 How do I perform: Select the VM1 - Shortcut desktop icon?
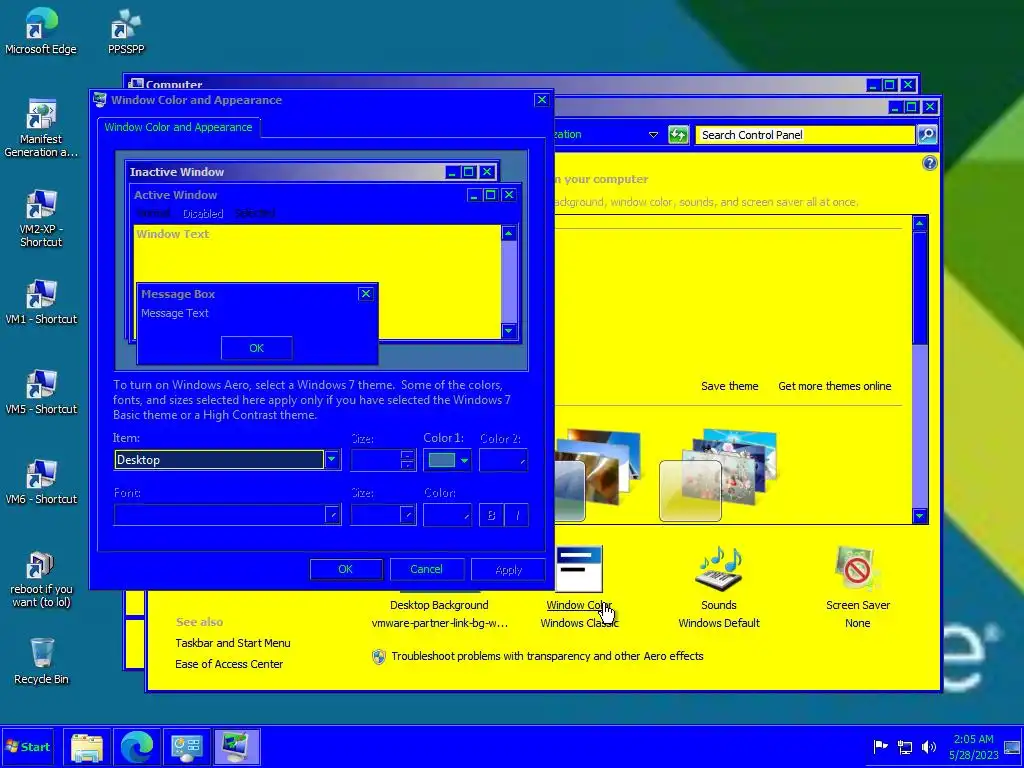pos(40,302)
